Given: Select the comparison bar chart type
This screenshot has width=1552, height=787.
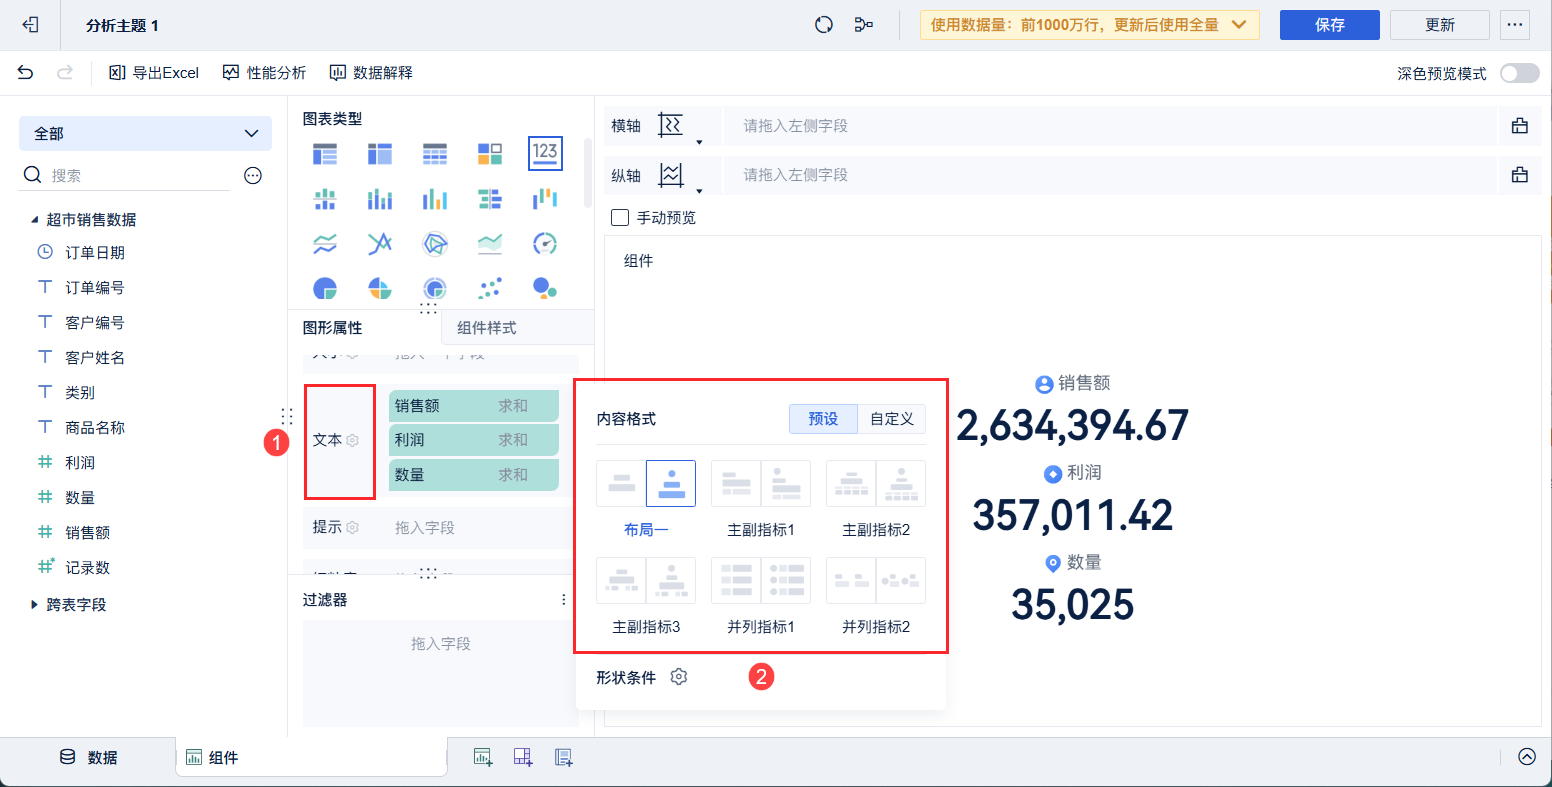Looking at the screenshot, I should click(490, 199).
